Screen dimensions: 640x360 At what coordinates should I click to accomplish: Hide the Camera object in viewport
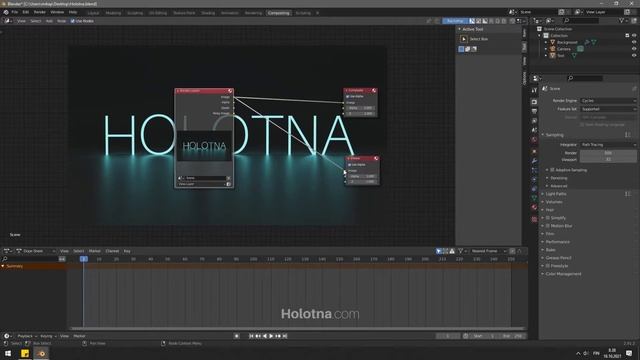tap(634, 49)
